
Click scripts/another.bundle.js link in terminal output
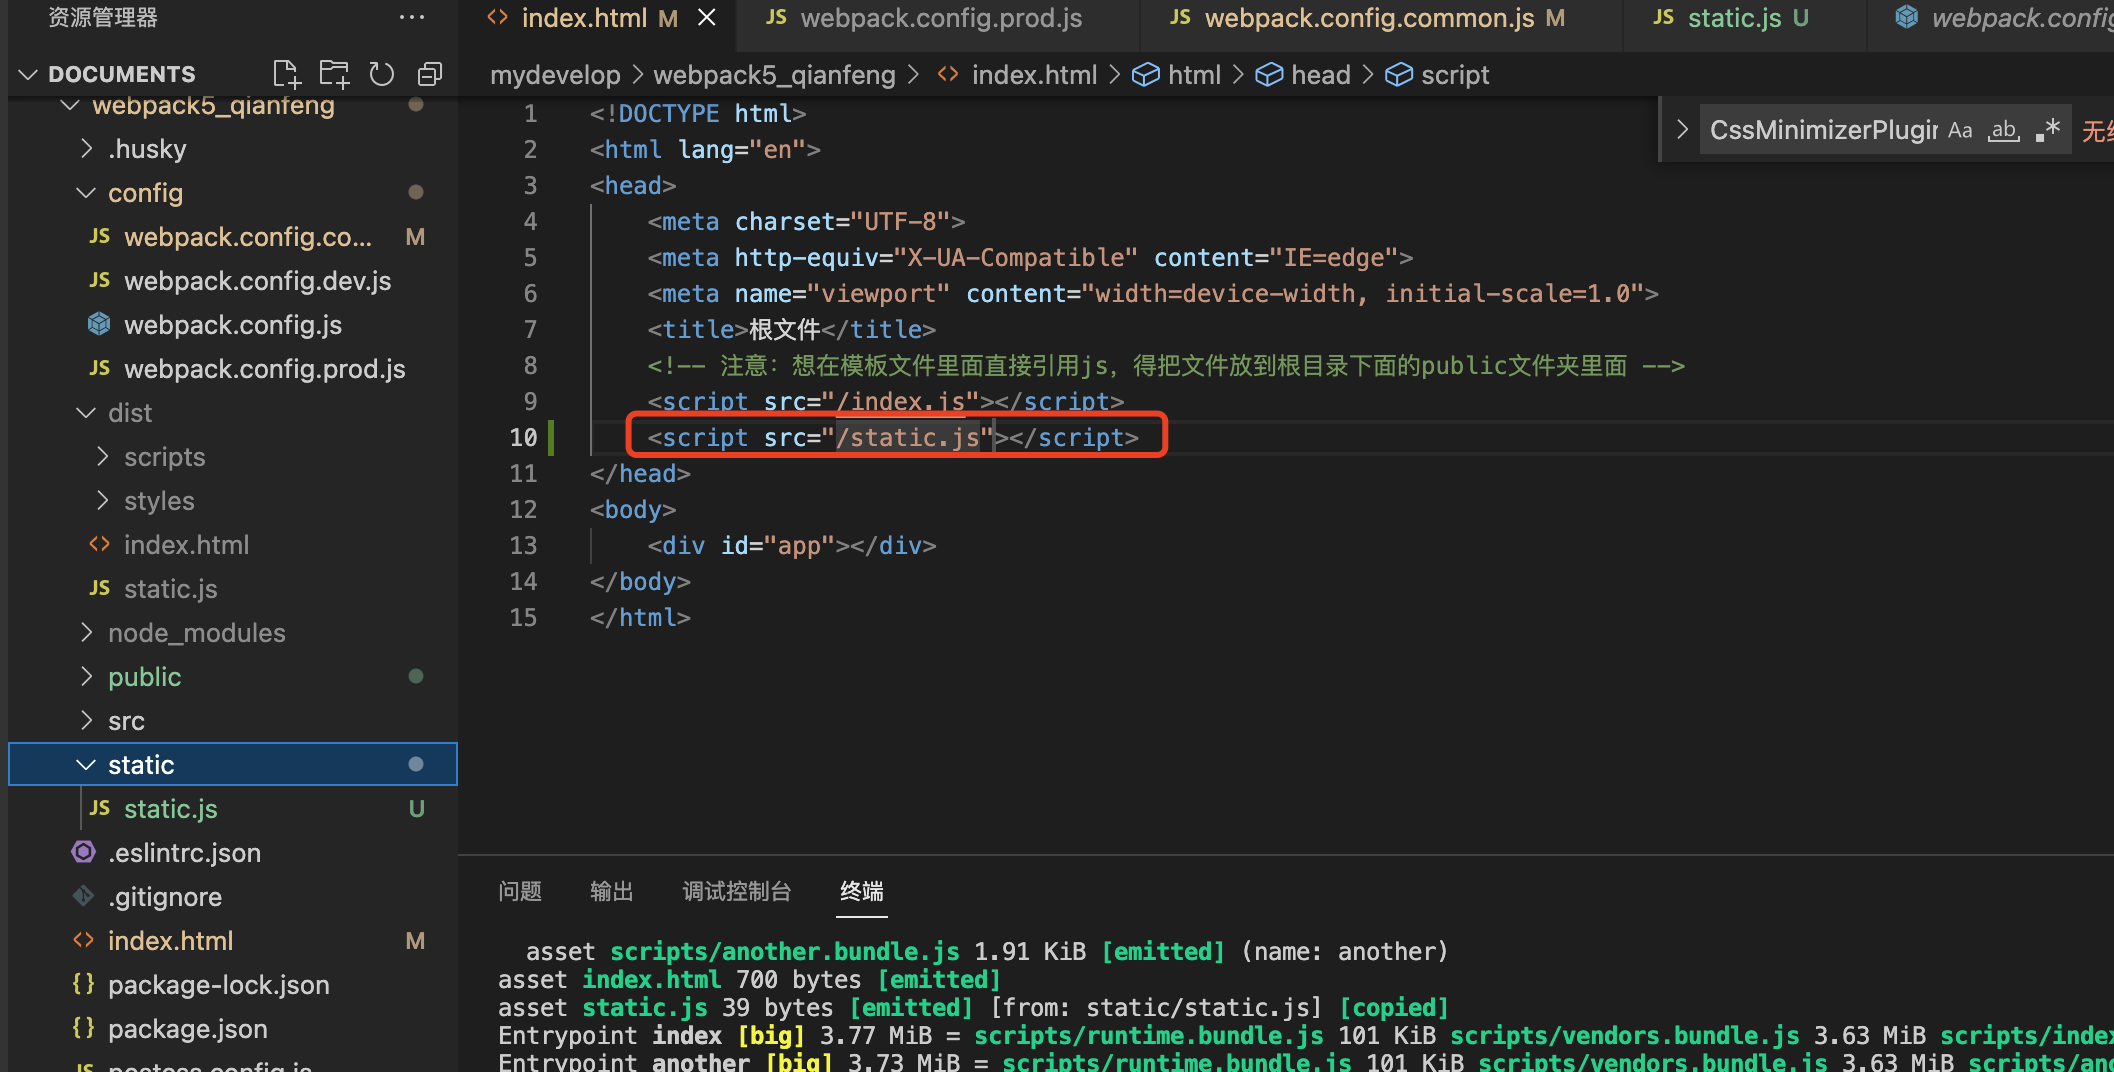click(x=785, y=951)
